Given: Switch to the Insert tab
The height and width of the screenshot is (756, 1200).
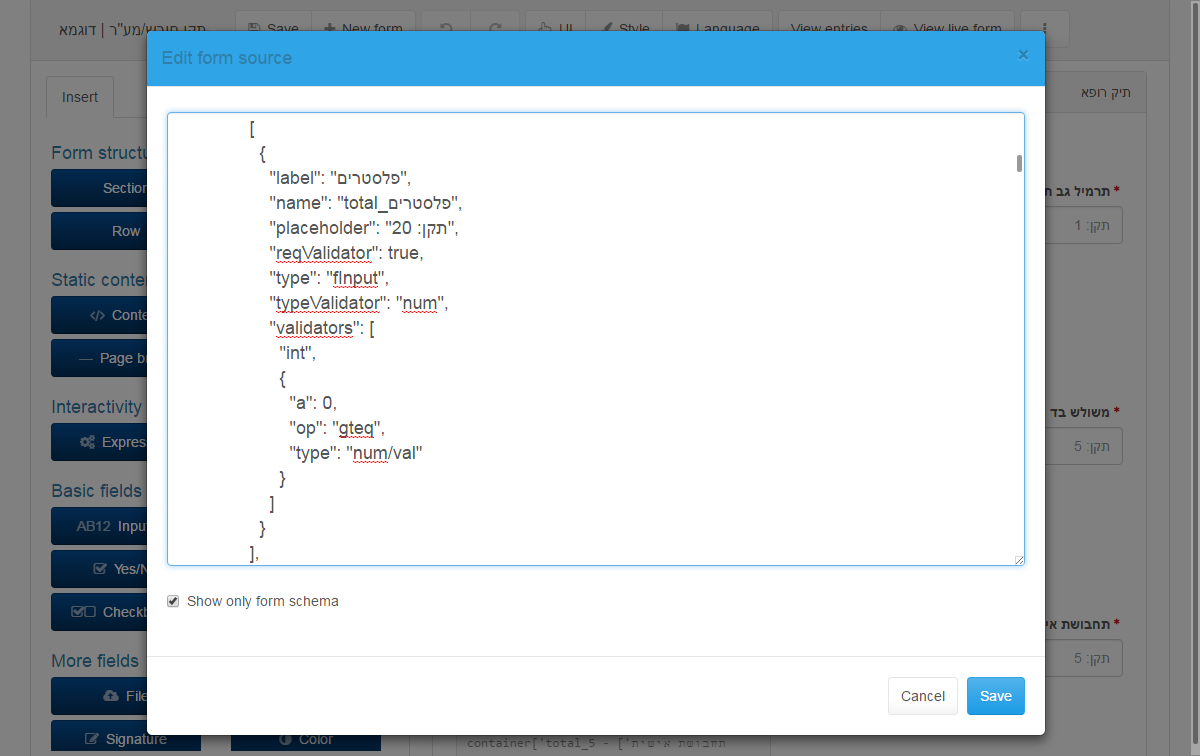Looking at the screenshot, I should [x=80, y=97].
